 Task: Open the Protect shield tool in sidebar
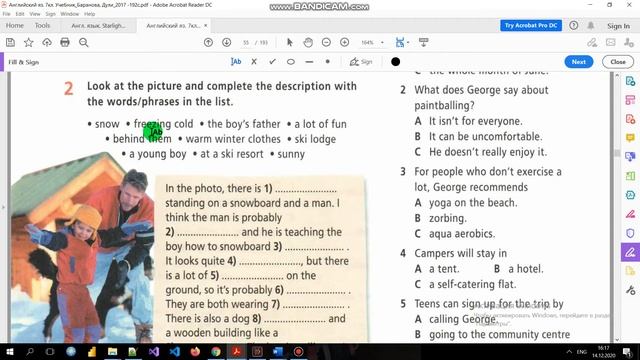(630, 233)
